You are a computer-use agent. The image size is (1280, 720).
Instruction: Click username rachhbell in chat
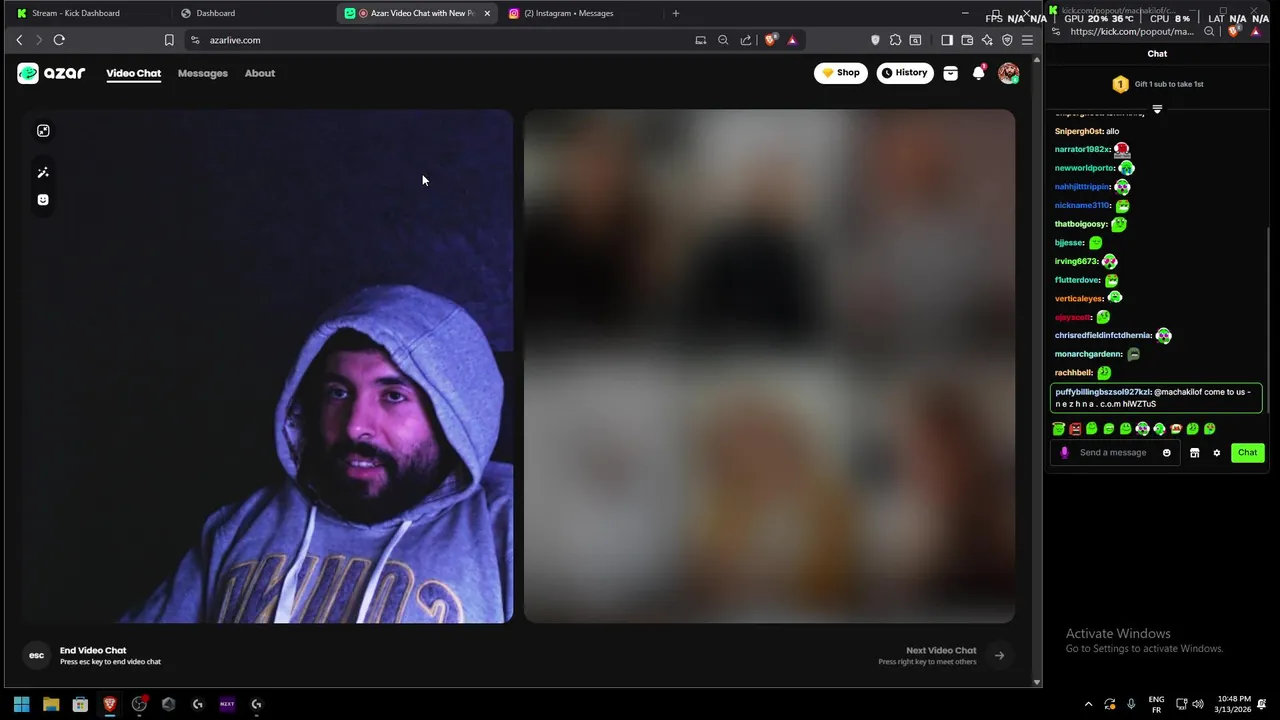click(1074, 373)
